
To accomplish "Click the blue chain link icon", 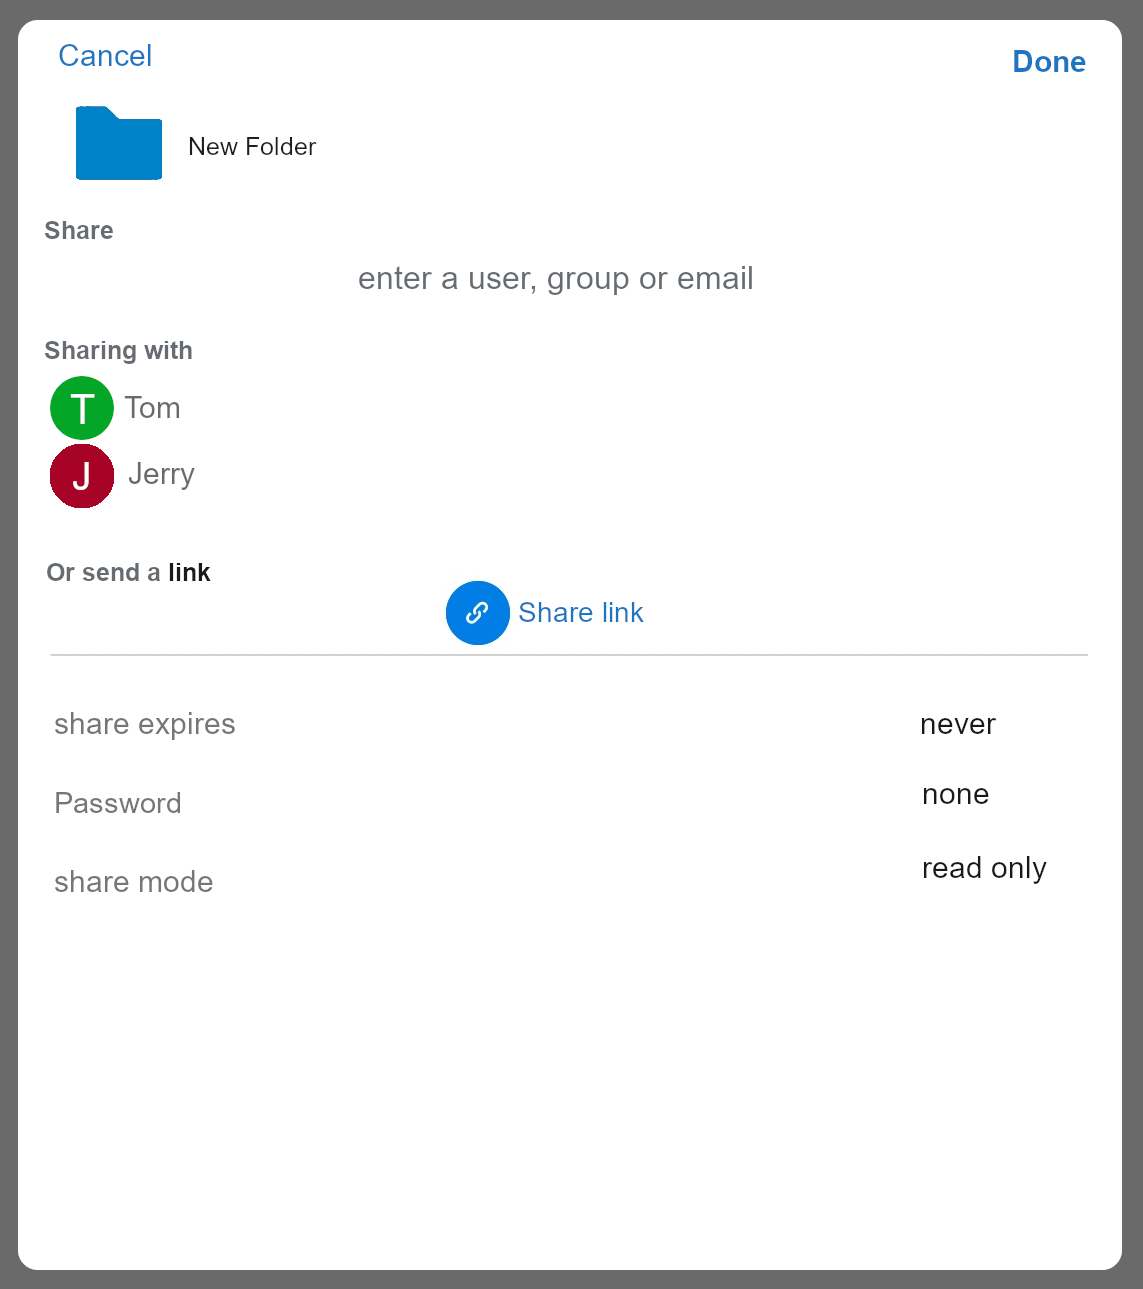I will pos(478,613).
